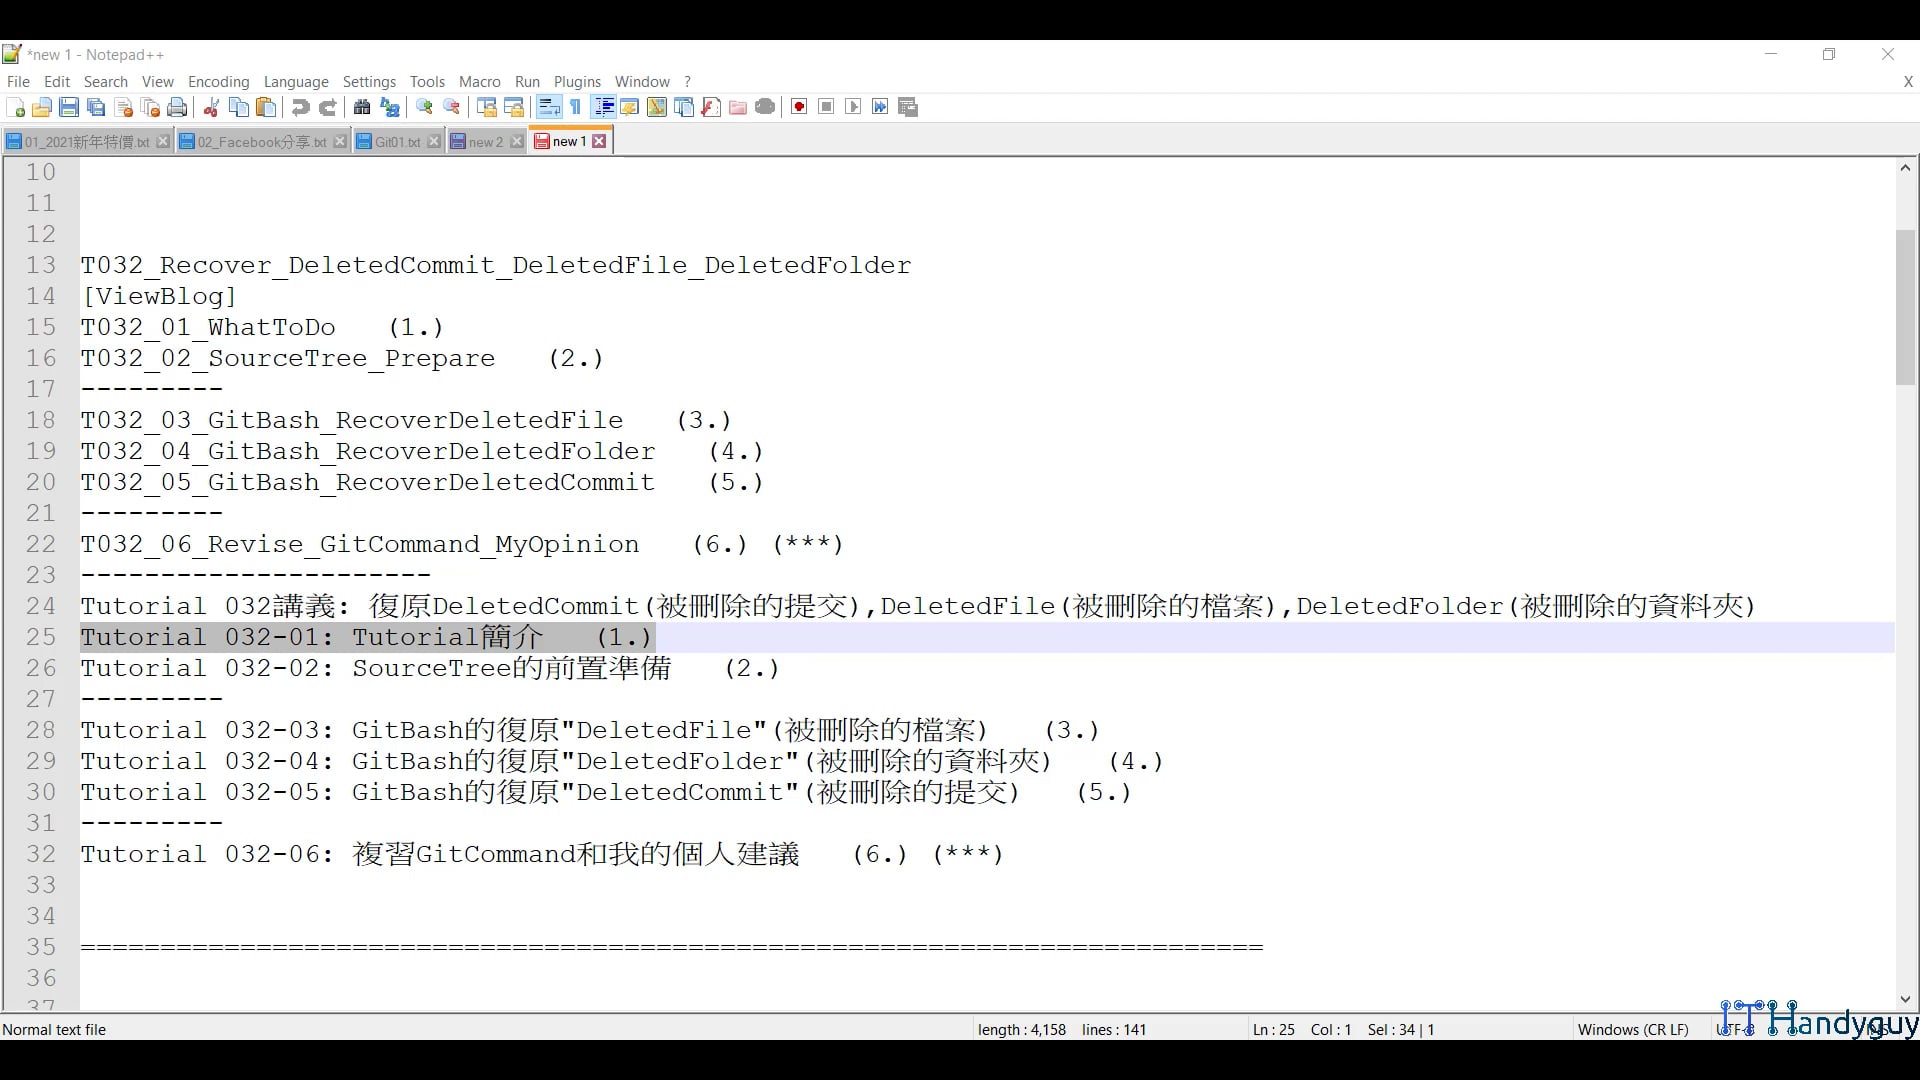Toggle word wrap

tap(549, 107)
